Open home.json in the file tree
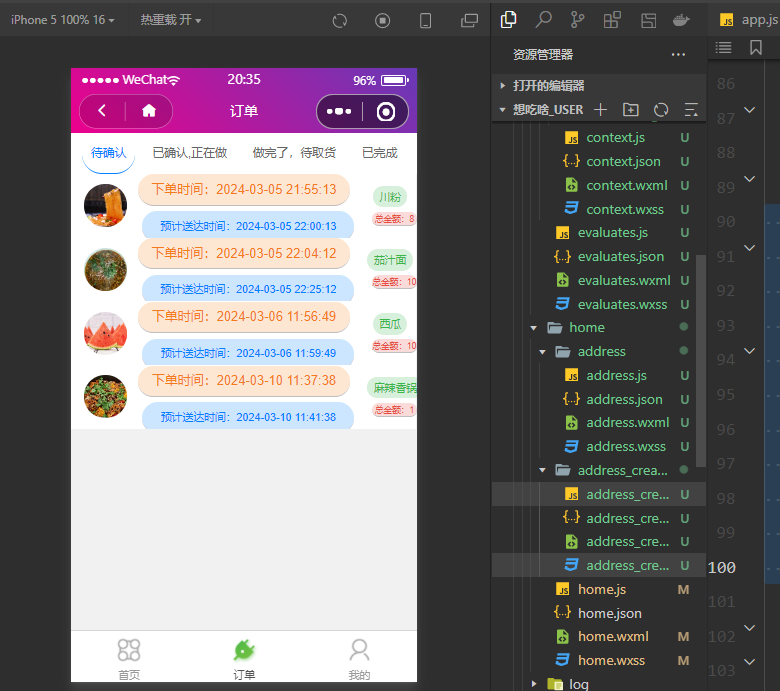This screenshot has height=691, width=780. pos(610,613)
